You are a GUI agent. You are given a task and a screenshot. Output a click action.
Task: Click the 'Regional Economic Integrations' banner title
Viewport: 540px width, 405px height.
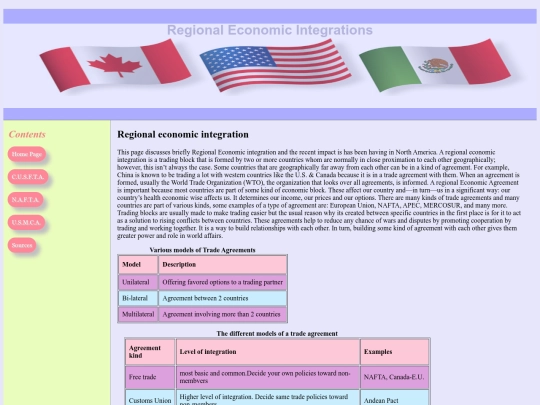tap(270, 30)
